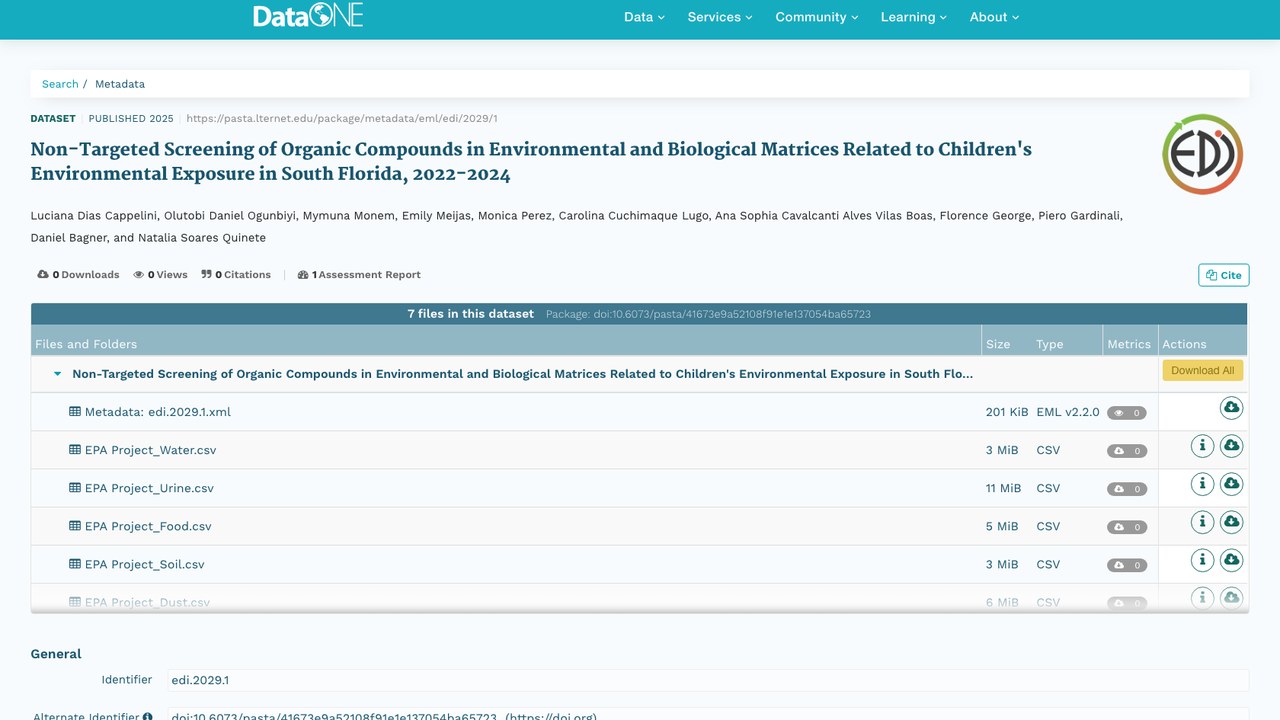Screen dimensions: 1280x720
Task: Click the Cite button
Action: (x=1224, y=275)
